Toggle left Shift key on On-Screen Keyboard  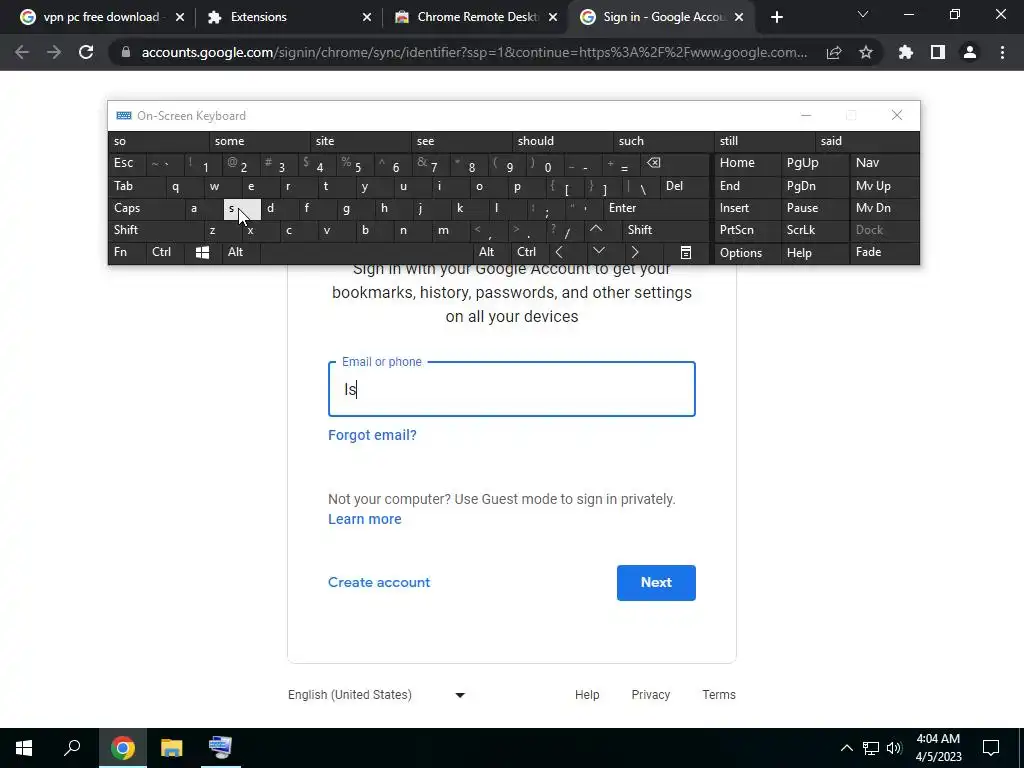point(155,230)
